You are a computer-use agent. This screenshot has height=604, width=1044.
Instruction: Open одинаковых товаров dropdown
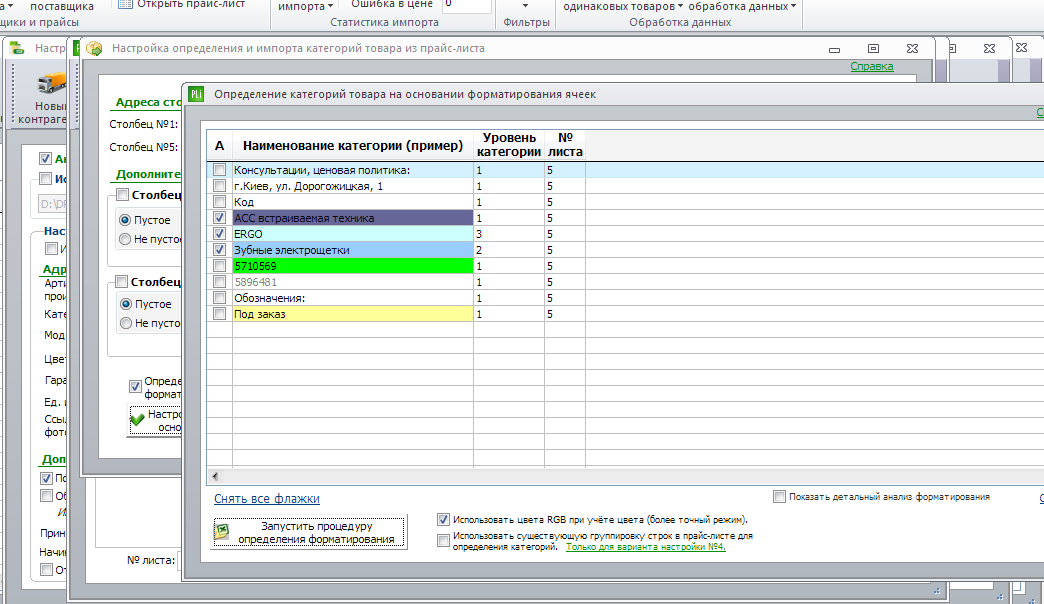click(x=623, y=6)
